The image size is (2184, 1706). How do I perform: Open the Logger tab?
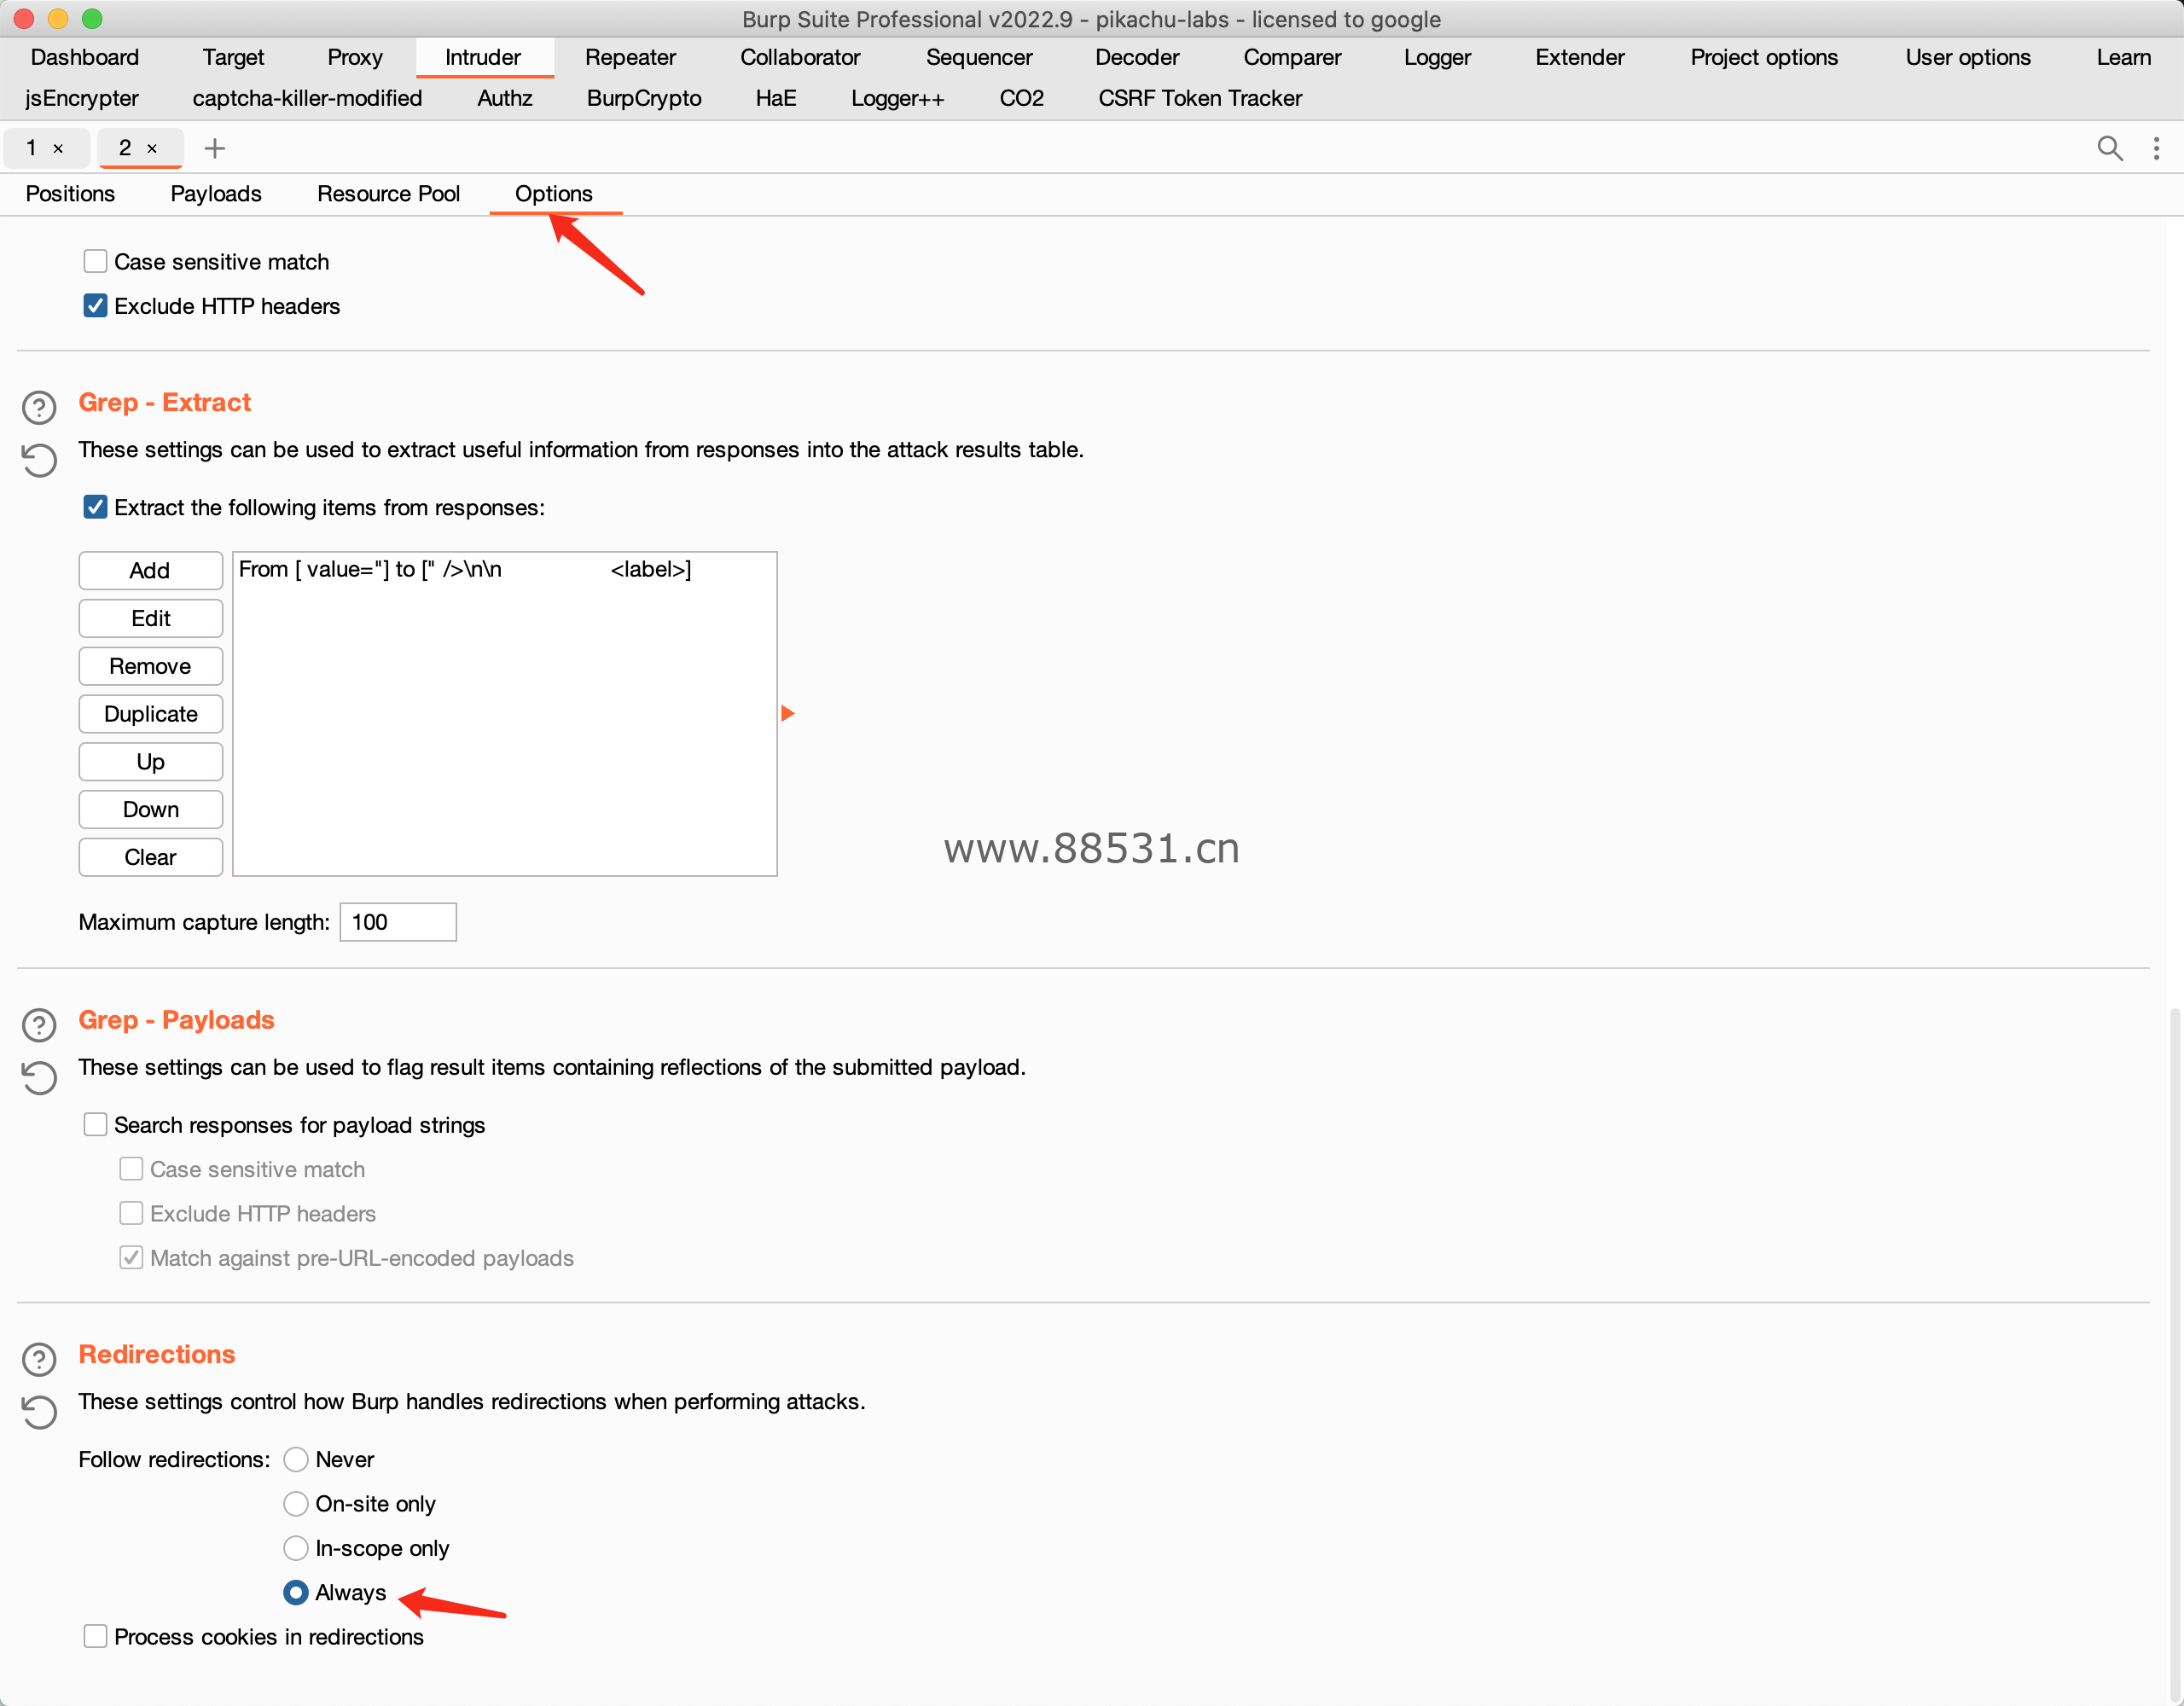pos(1437,57)
